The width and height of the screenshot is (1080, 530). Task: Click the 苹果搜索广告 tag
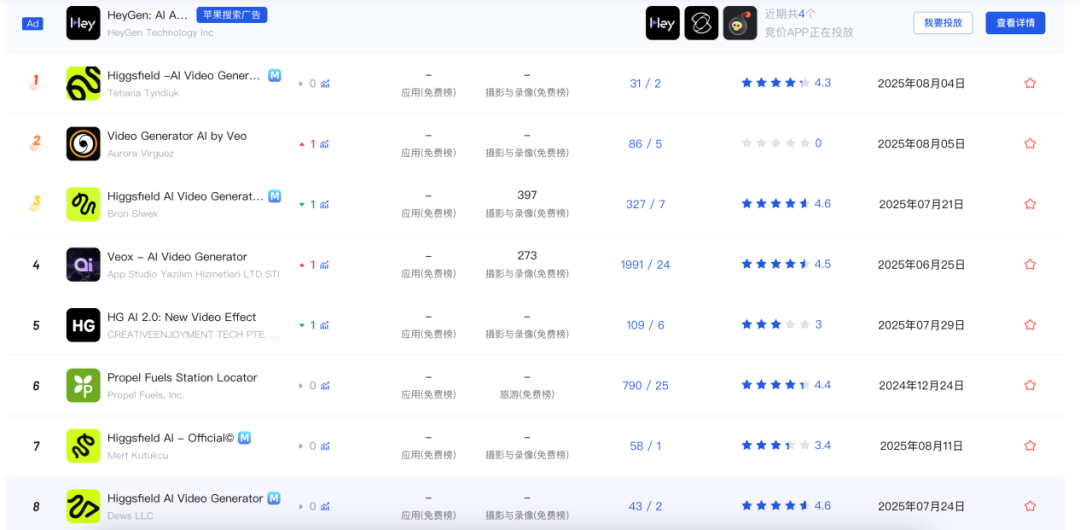(232, 15)
